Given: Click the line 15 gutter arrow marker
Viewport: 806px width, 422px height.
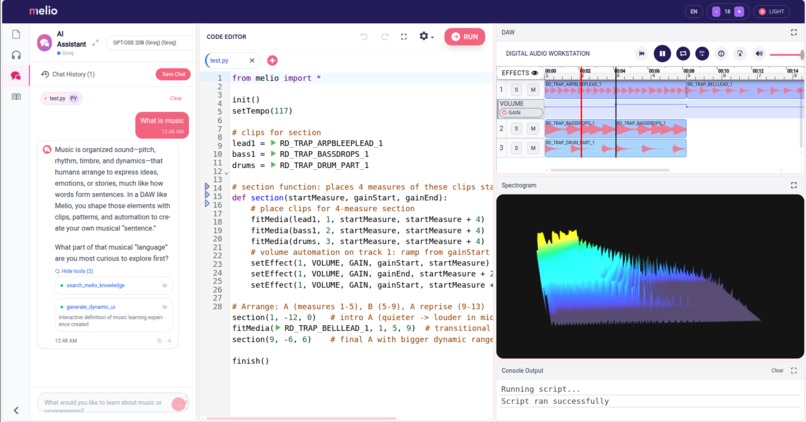Looking at the screenshot, I should (x=207, y=195).
